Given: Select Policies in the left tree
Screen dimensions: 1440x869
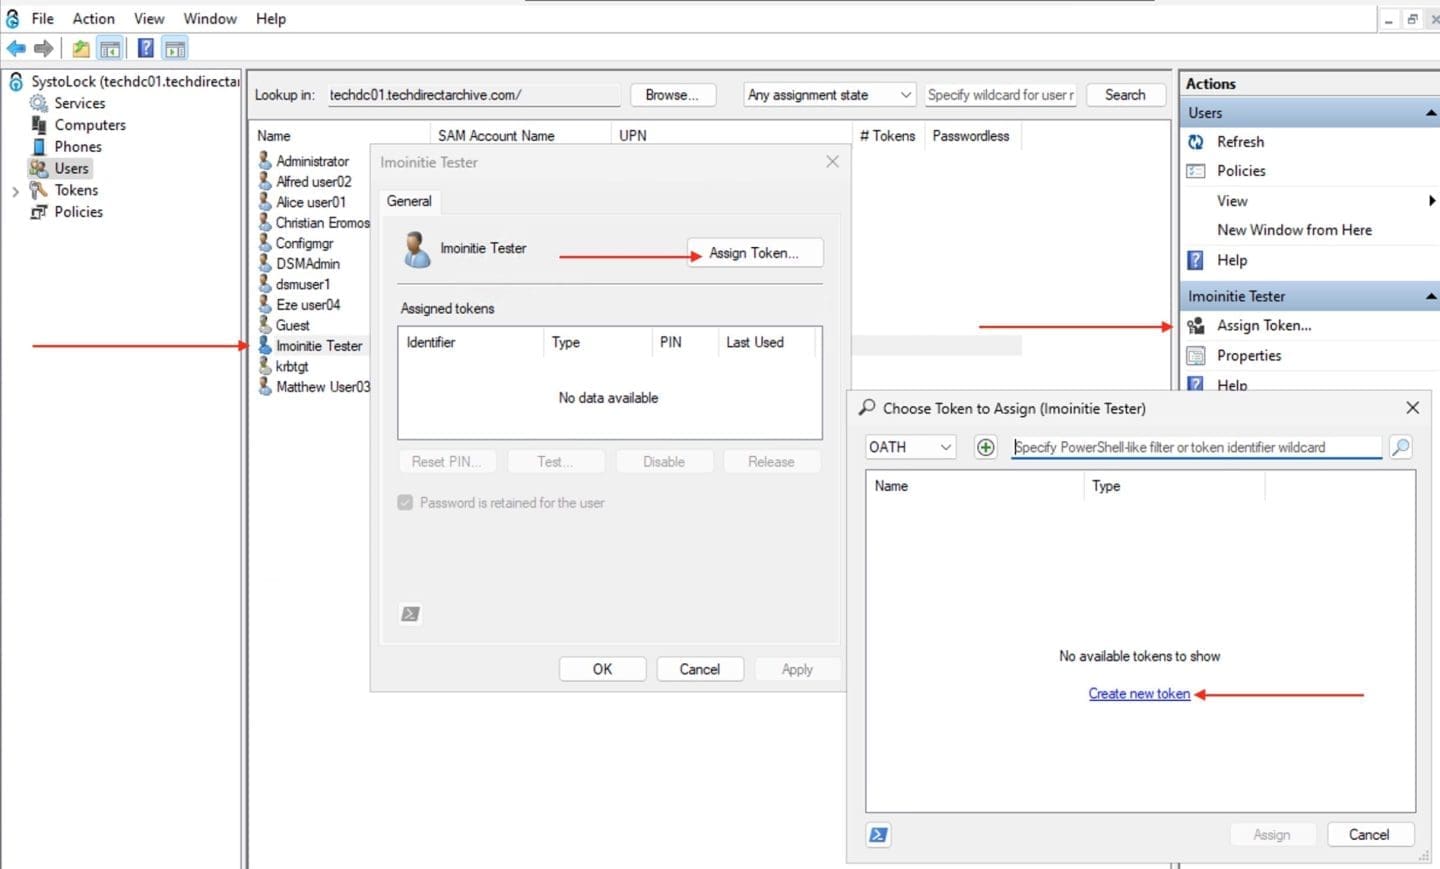Looking at the screenshot, I should 78,212.
